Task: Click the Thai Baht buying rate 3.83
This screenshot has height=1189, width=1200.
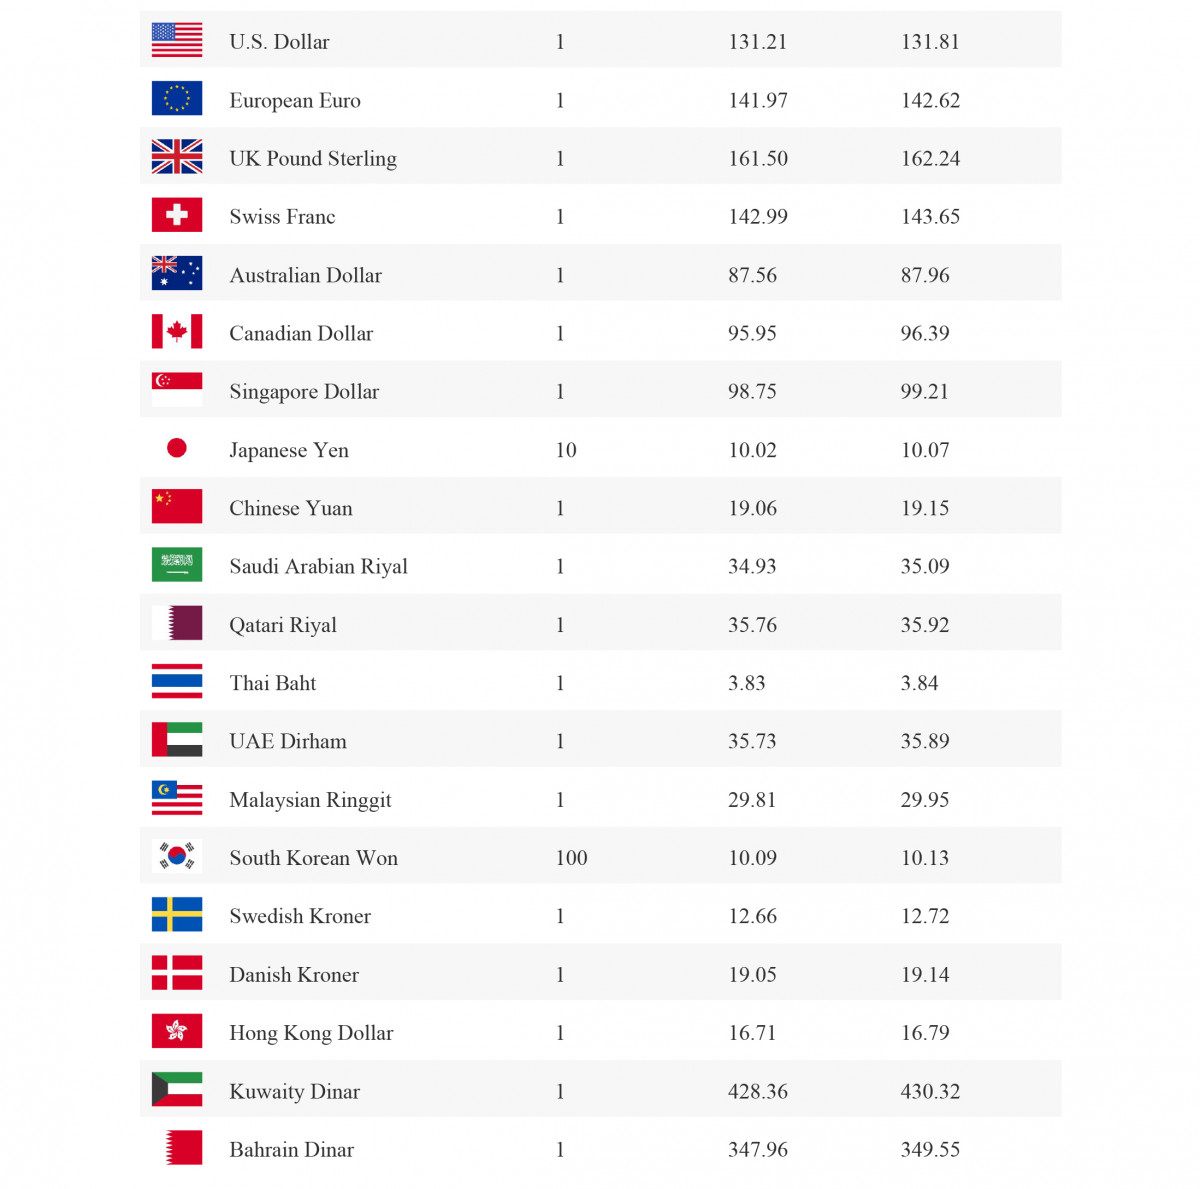Action: tap(747, 683)
